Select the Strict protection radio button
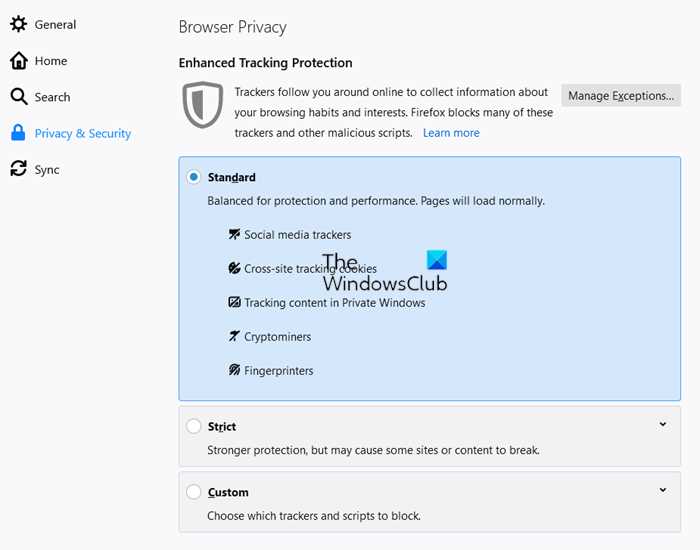700x550 pixels. pos(194,426)
